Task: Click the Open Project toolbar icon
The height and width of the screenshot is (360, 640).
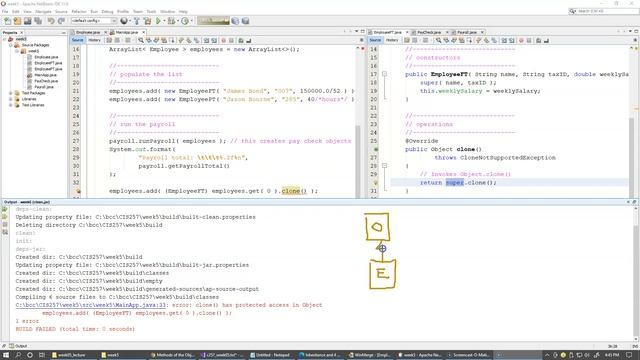Action: (27, 21)
